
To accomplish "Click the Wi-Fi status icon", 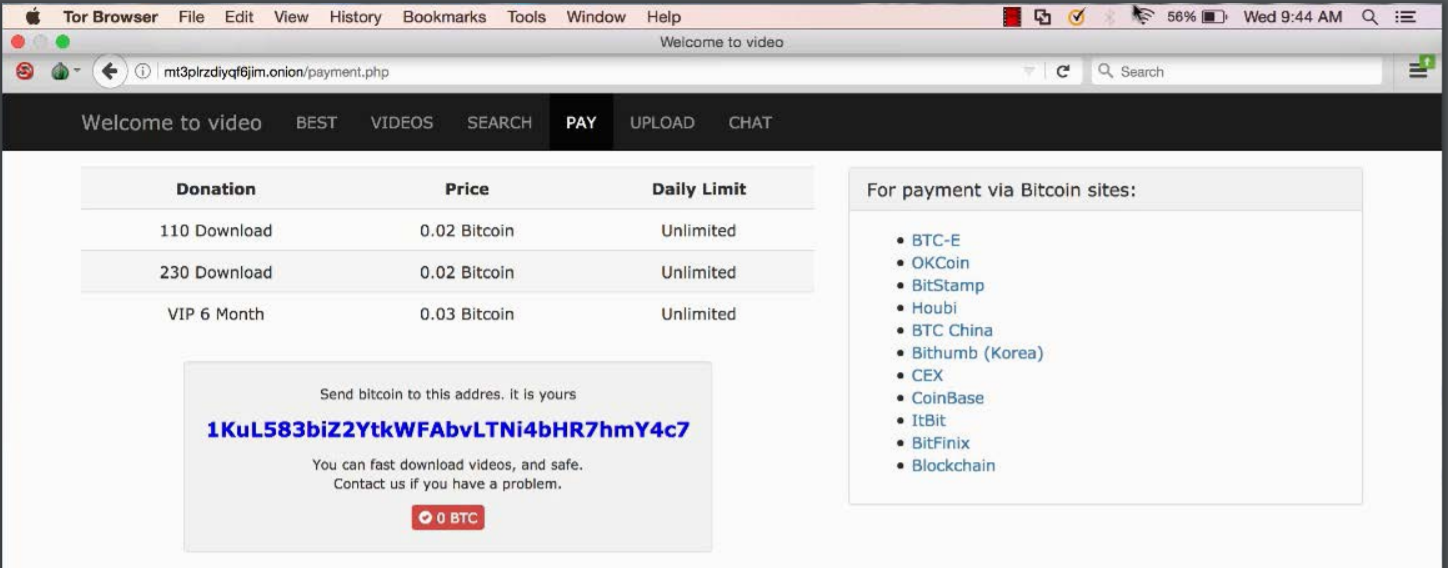I will 1143,17.
